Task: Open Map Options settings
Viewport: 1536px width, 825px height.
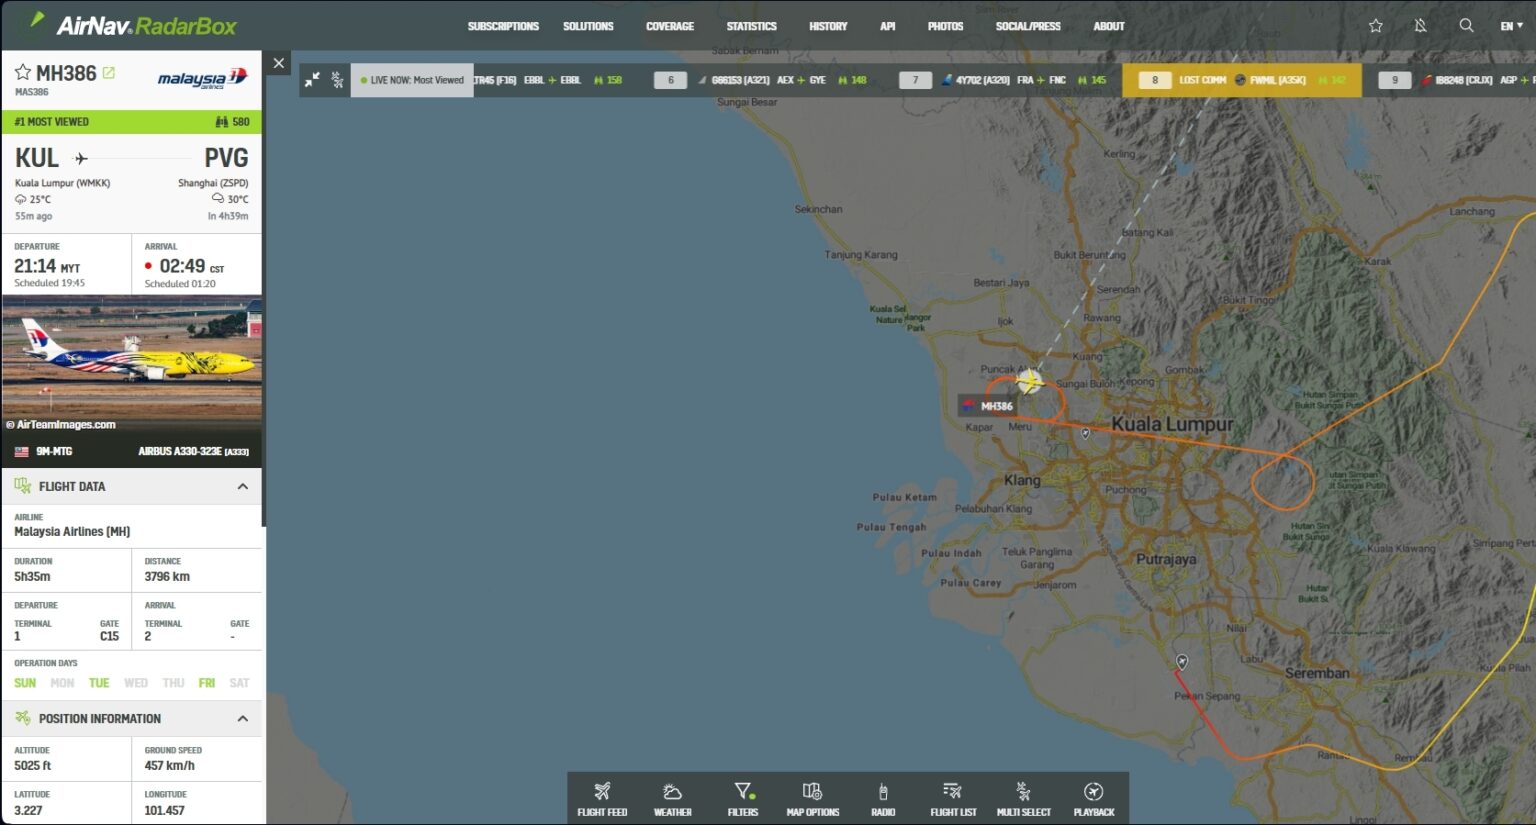Action: pos(812,799)
